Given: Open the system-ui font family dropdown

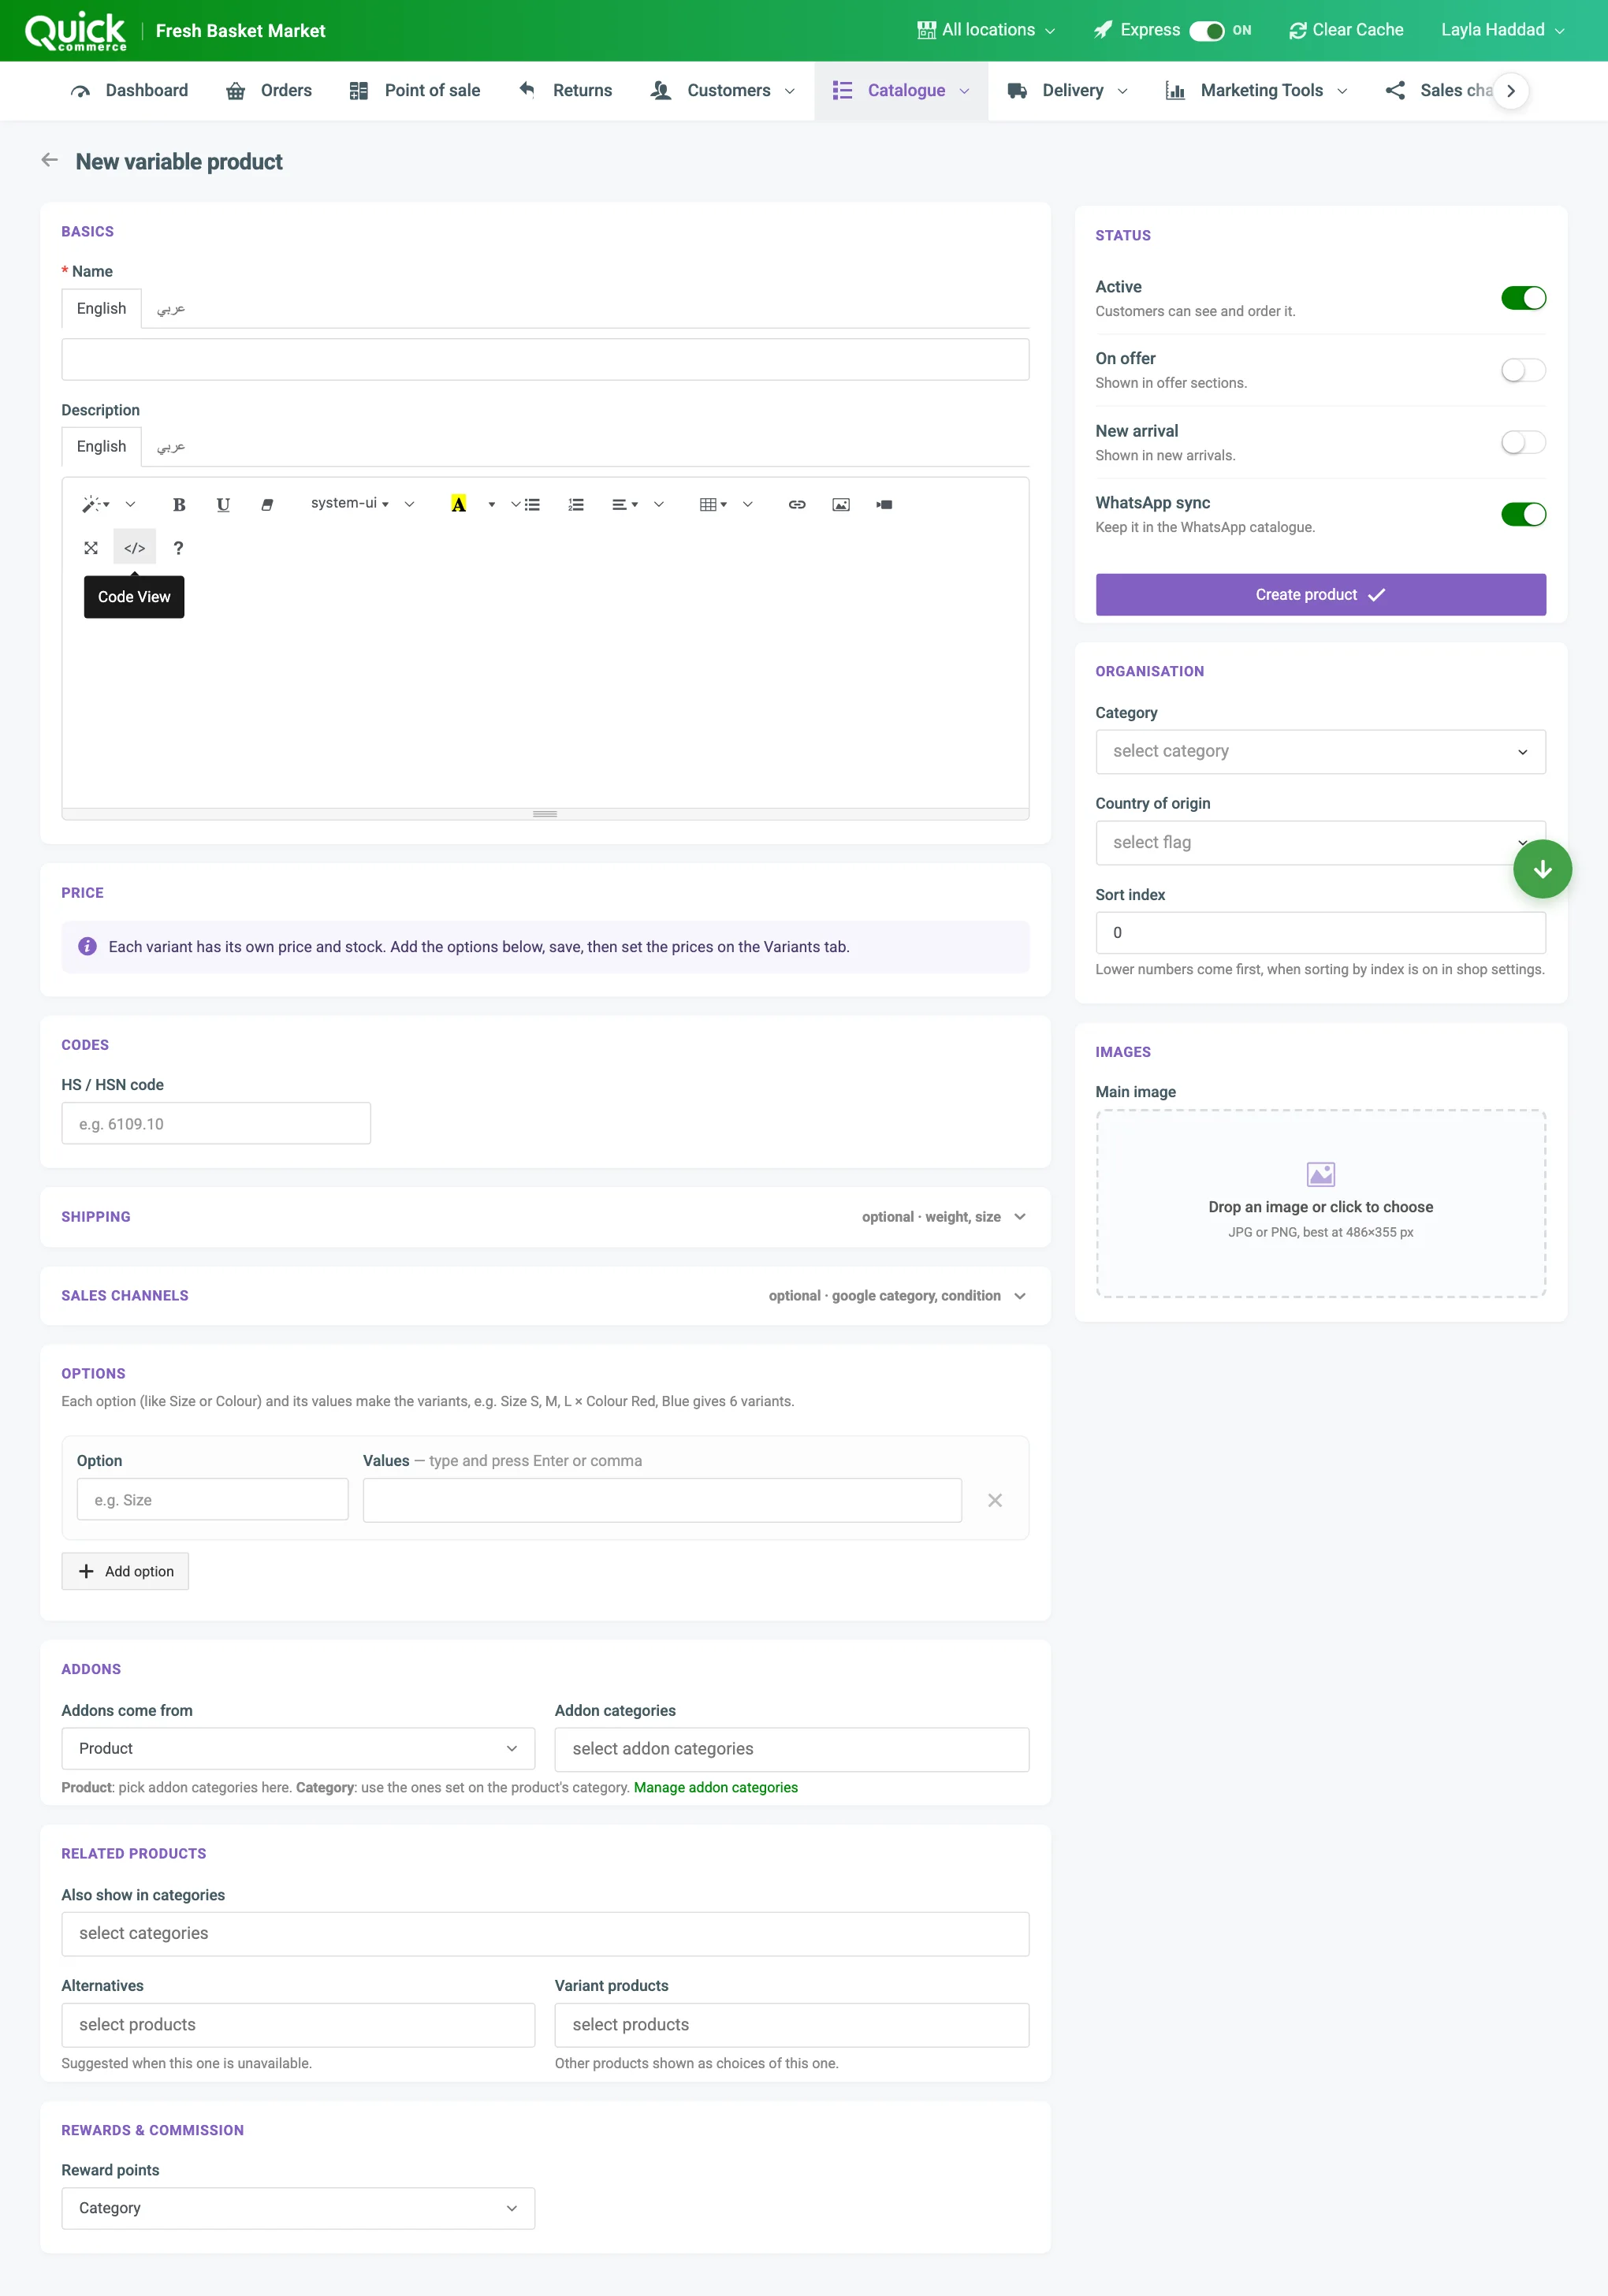Looking at the screenshot, I should click(x=350, y=504).
